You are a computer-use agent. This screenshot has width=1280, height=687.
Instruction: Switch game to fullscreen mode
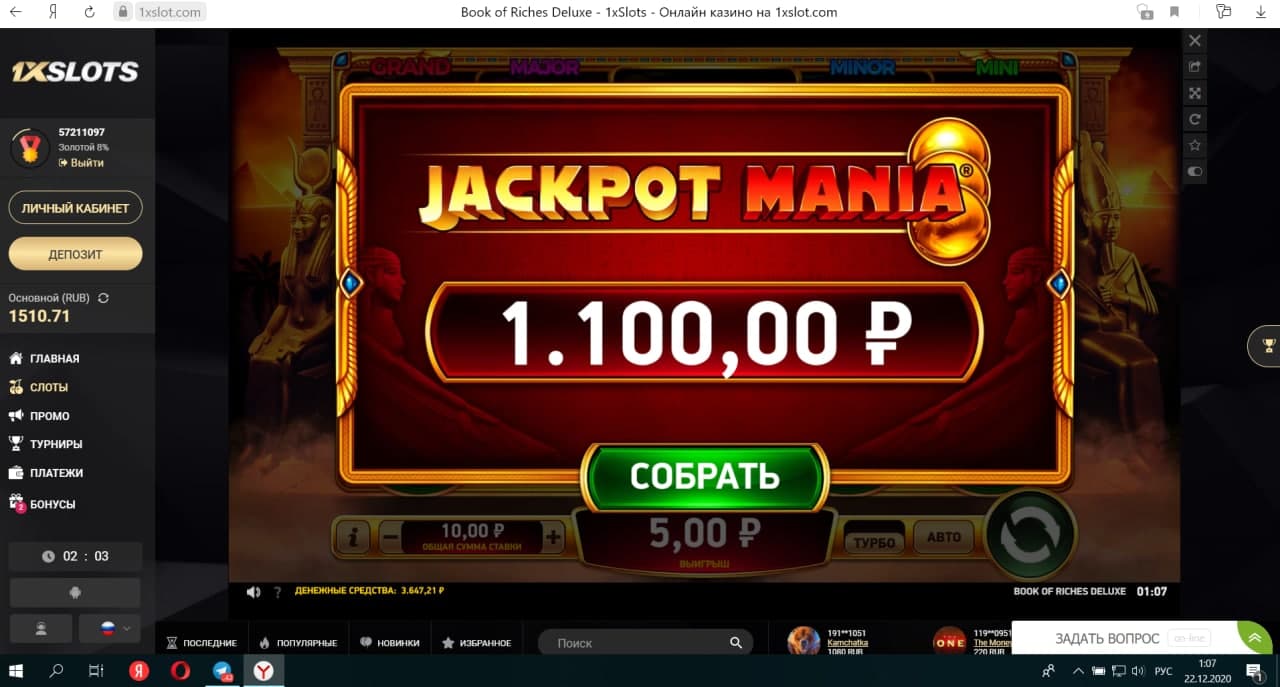tap(1194, 93)
